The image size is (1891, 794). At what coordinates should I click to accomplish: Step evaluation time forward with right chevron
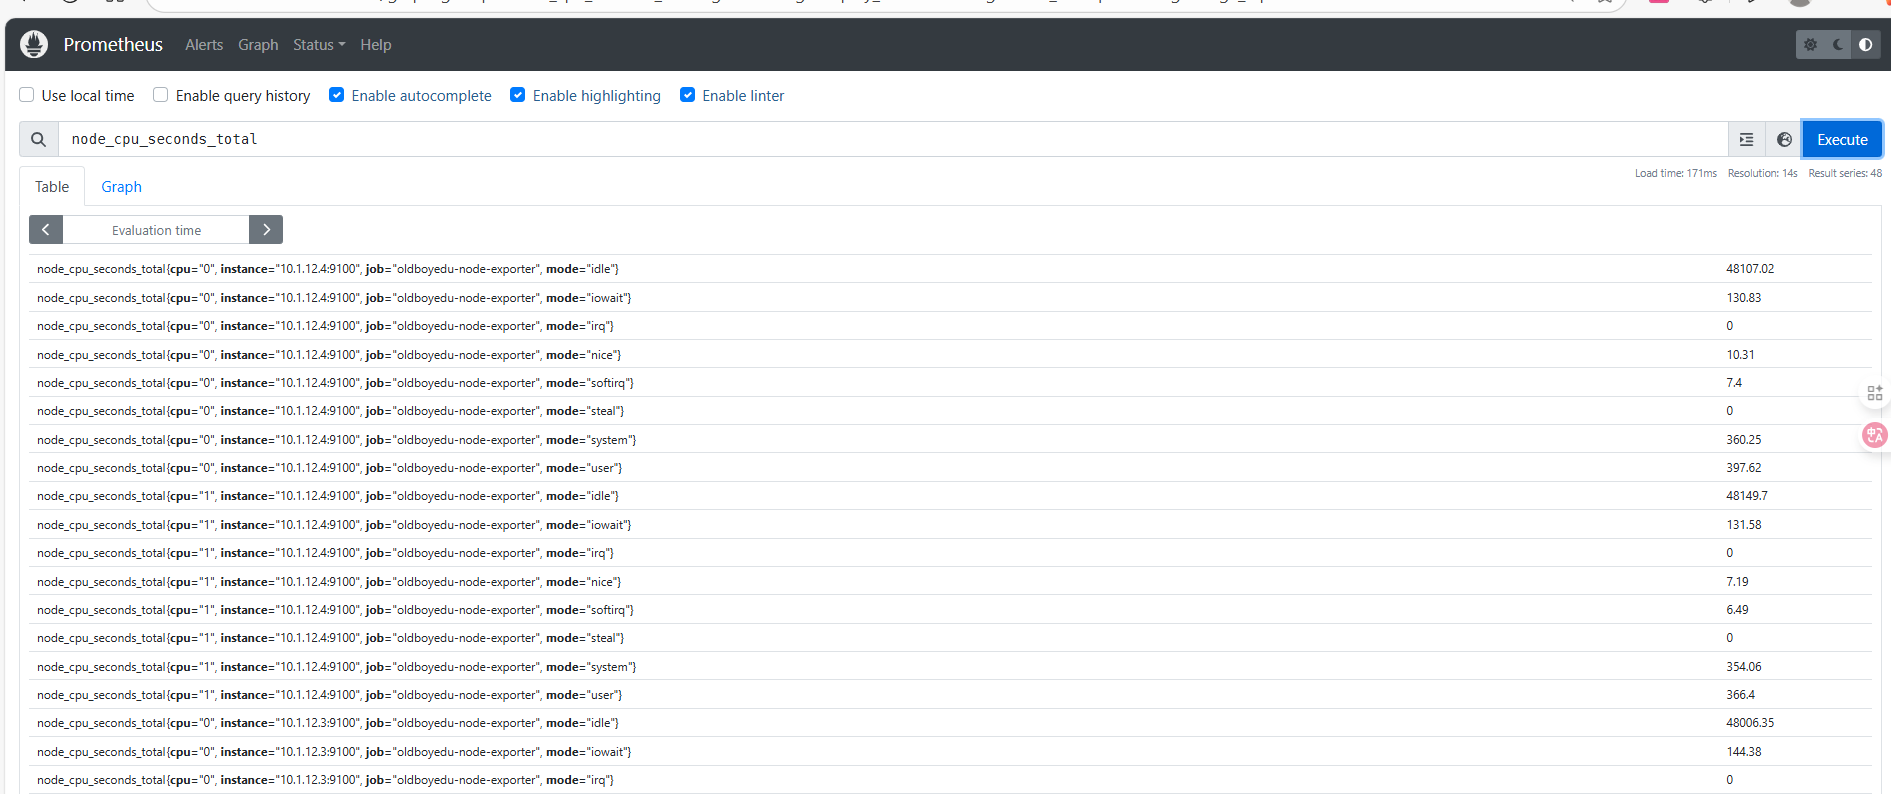coord(266,230)
